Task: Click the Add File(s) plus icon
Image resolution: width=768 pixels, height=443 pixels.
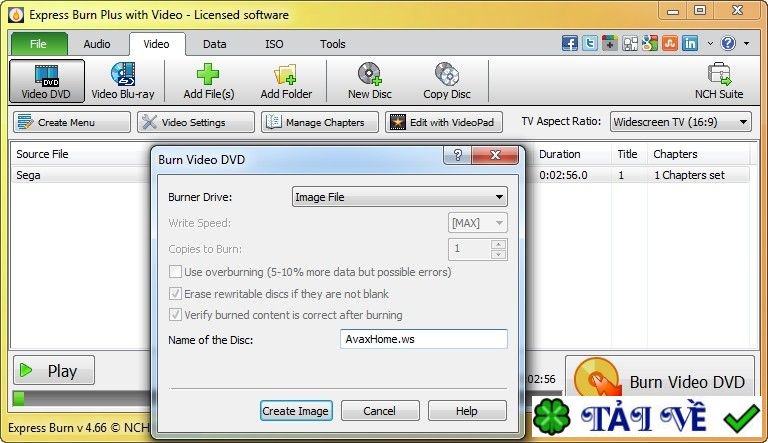Action: 208,74
